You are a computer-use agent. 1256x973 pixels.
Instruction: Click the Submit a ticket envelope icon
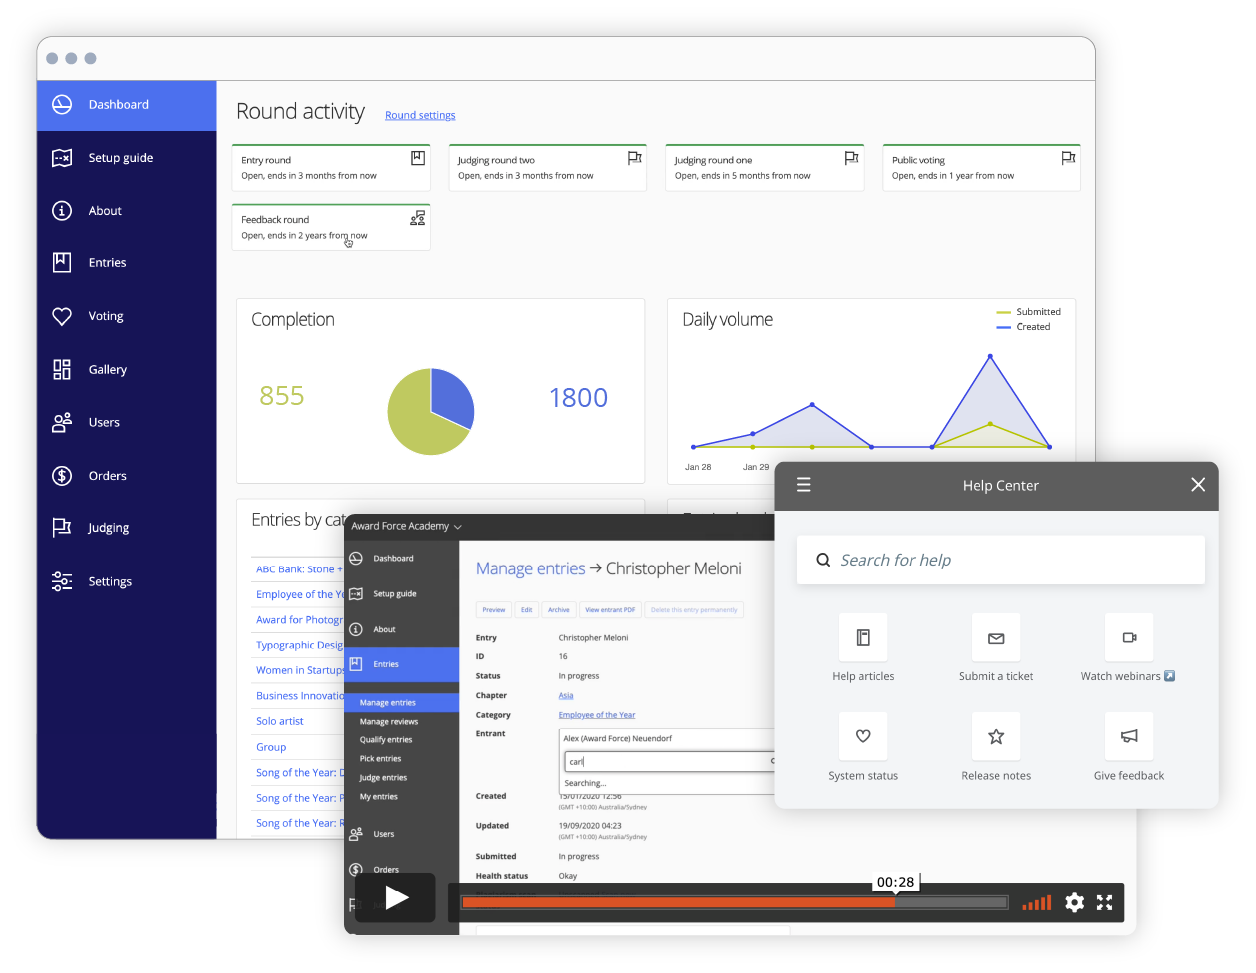coord(996,636)
